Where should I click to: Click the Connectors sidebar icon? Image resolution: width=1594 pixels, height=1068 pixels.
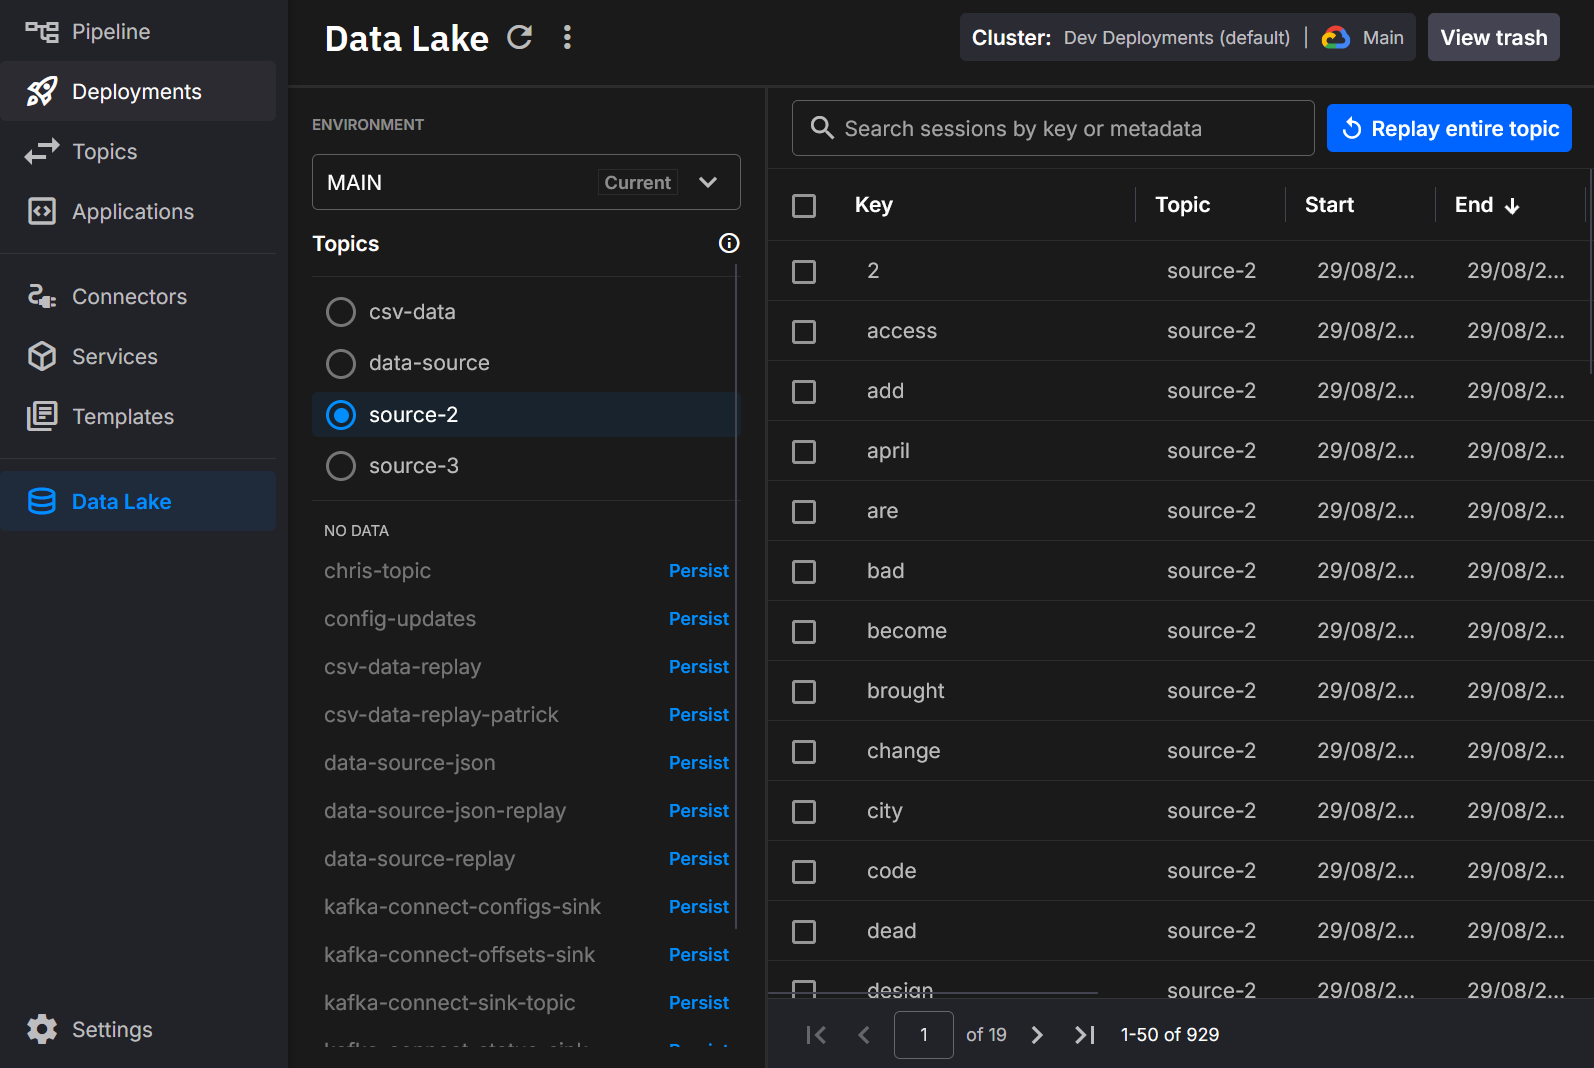[42, 297]
